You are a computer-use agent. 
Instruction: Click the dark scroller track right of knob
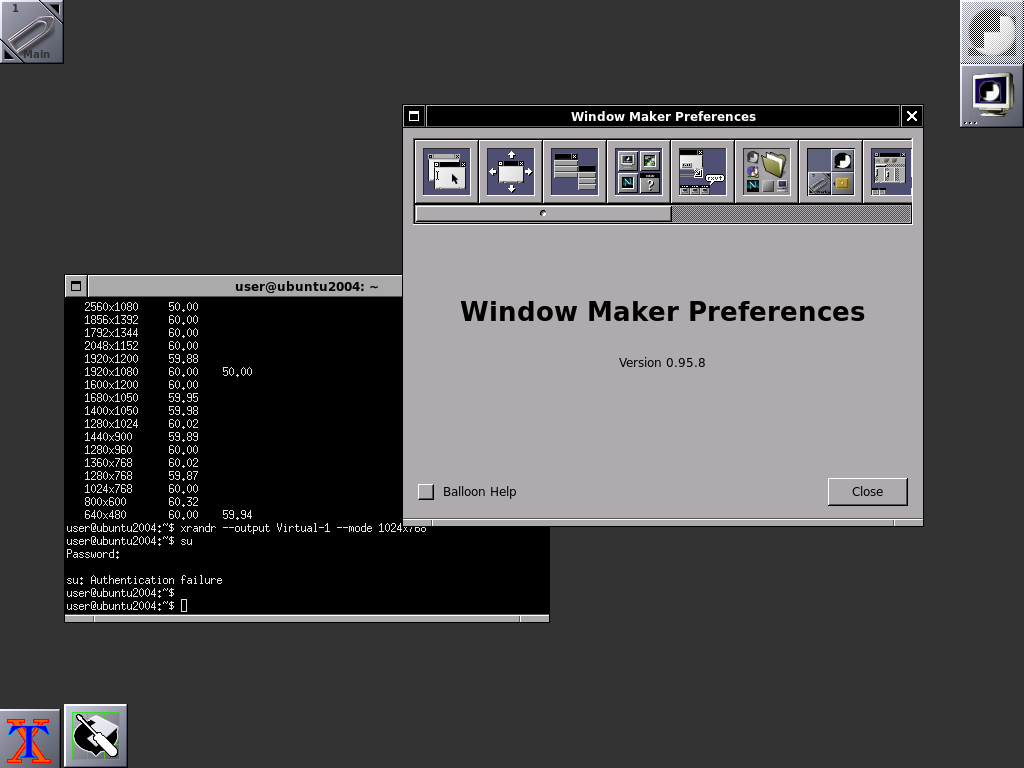(x=791, y=214)
